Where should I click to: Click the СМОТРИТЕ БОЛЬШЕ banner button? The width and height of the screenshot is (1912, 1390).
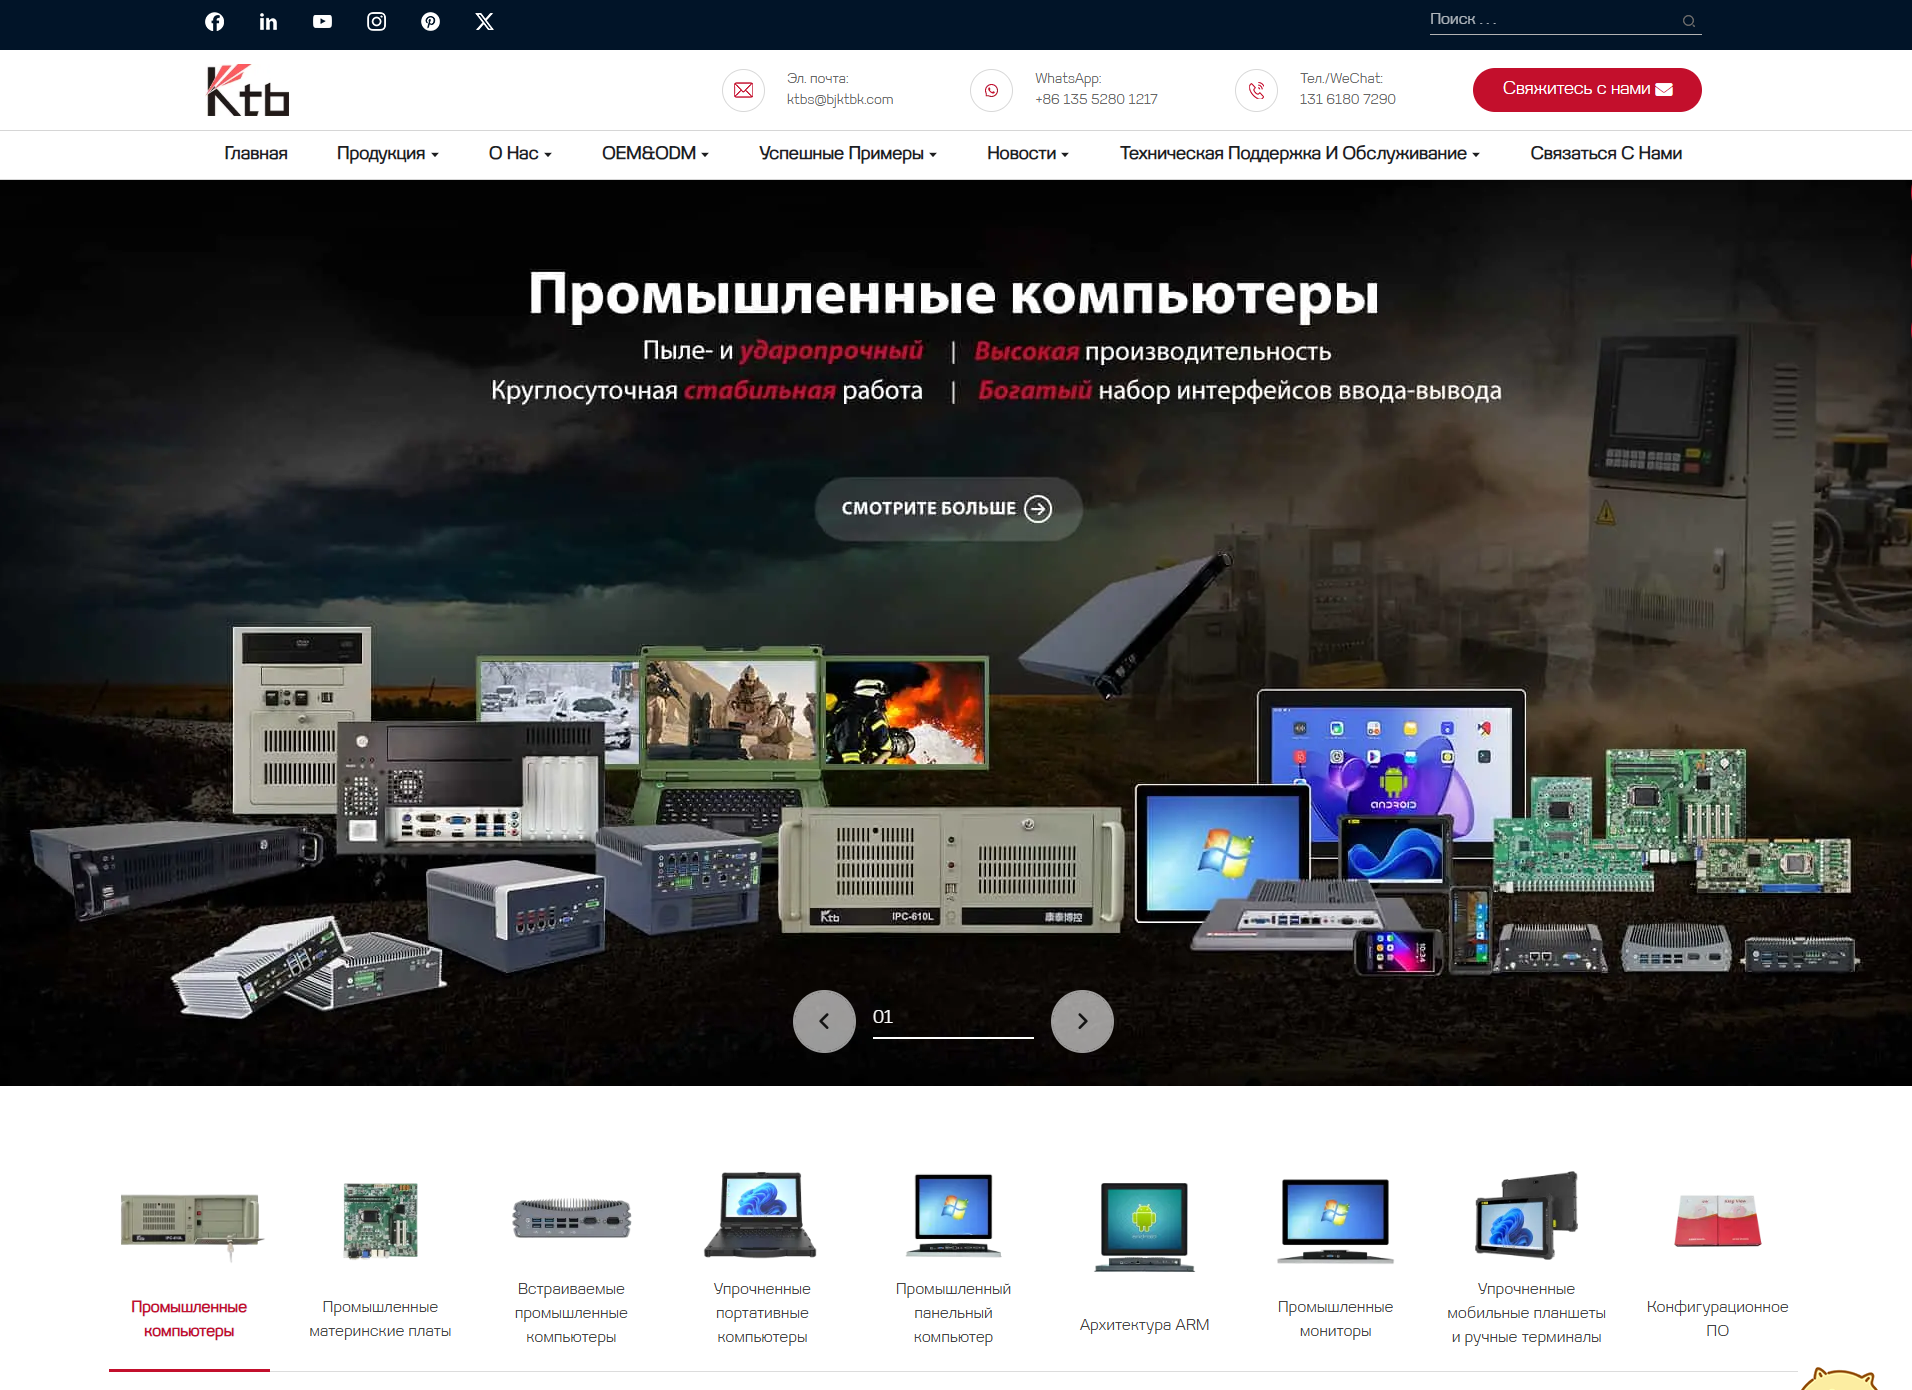pos(947,509)
